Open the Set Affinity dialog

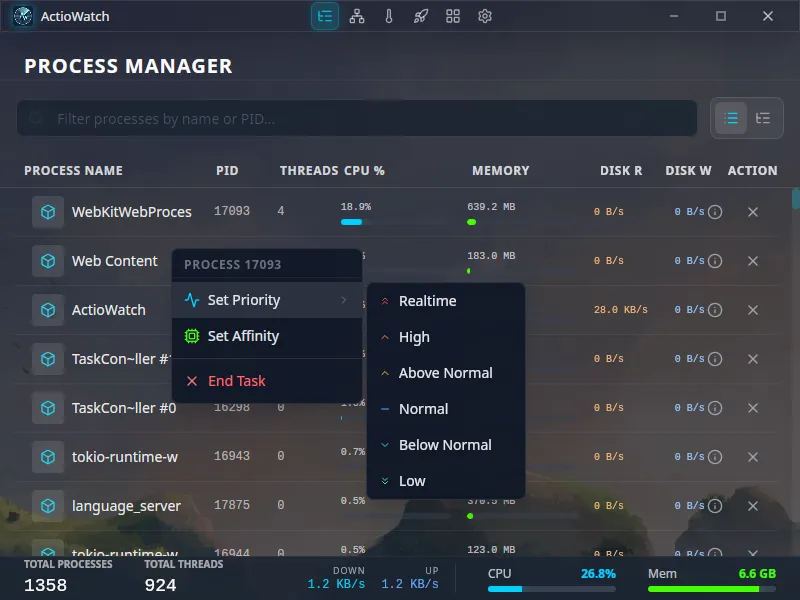click(x=243, y=338)
